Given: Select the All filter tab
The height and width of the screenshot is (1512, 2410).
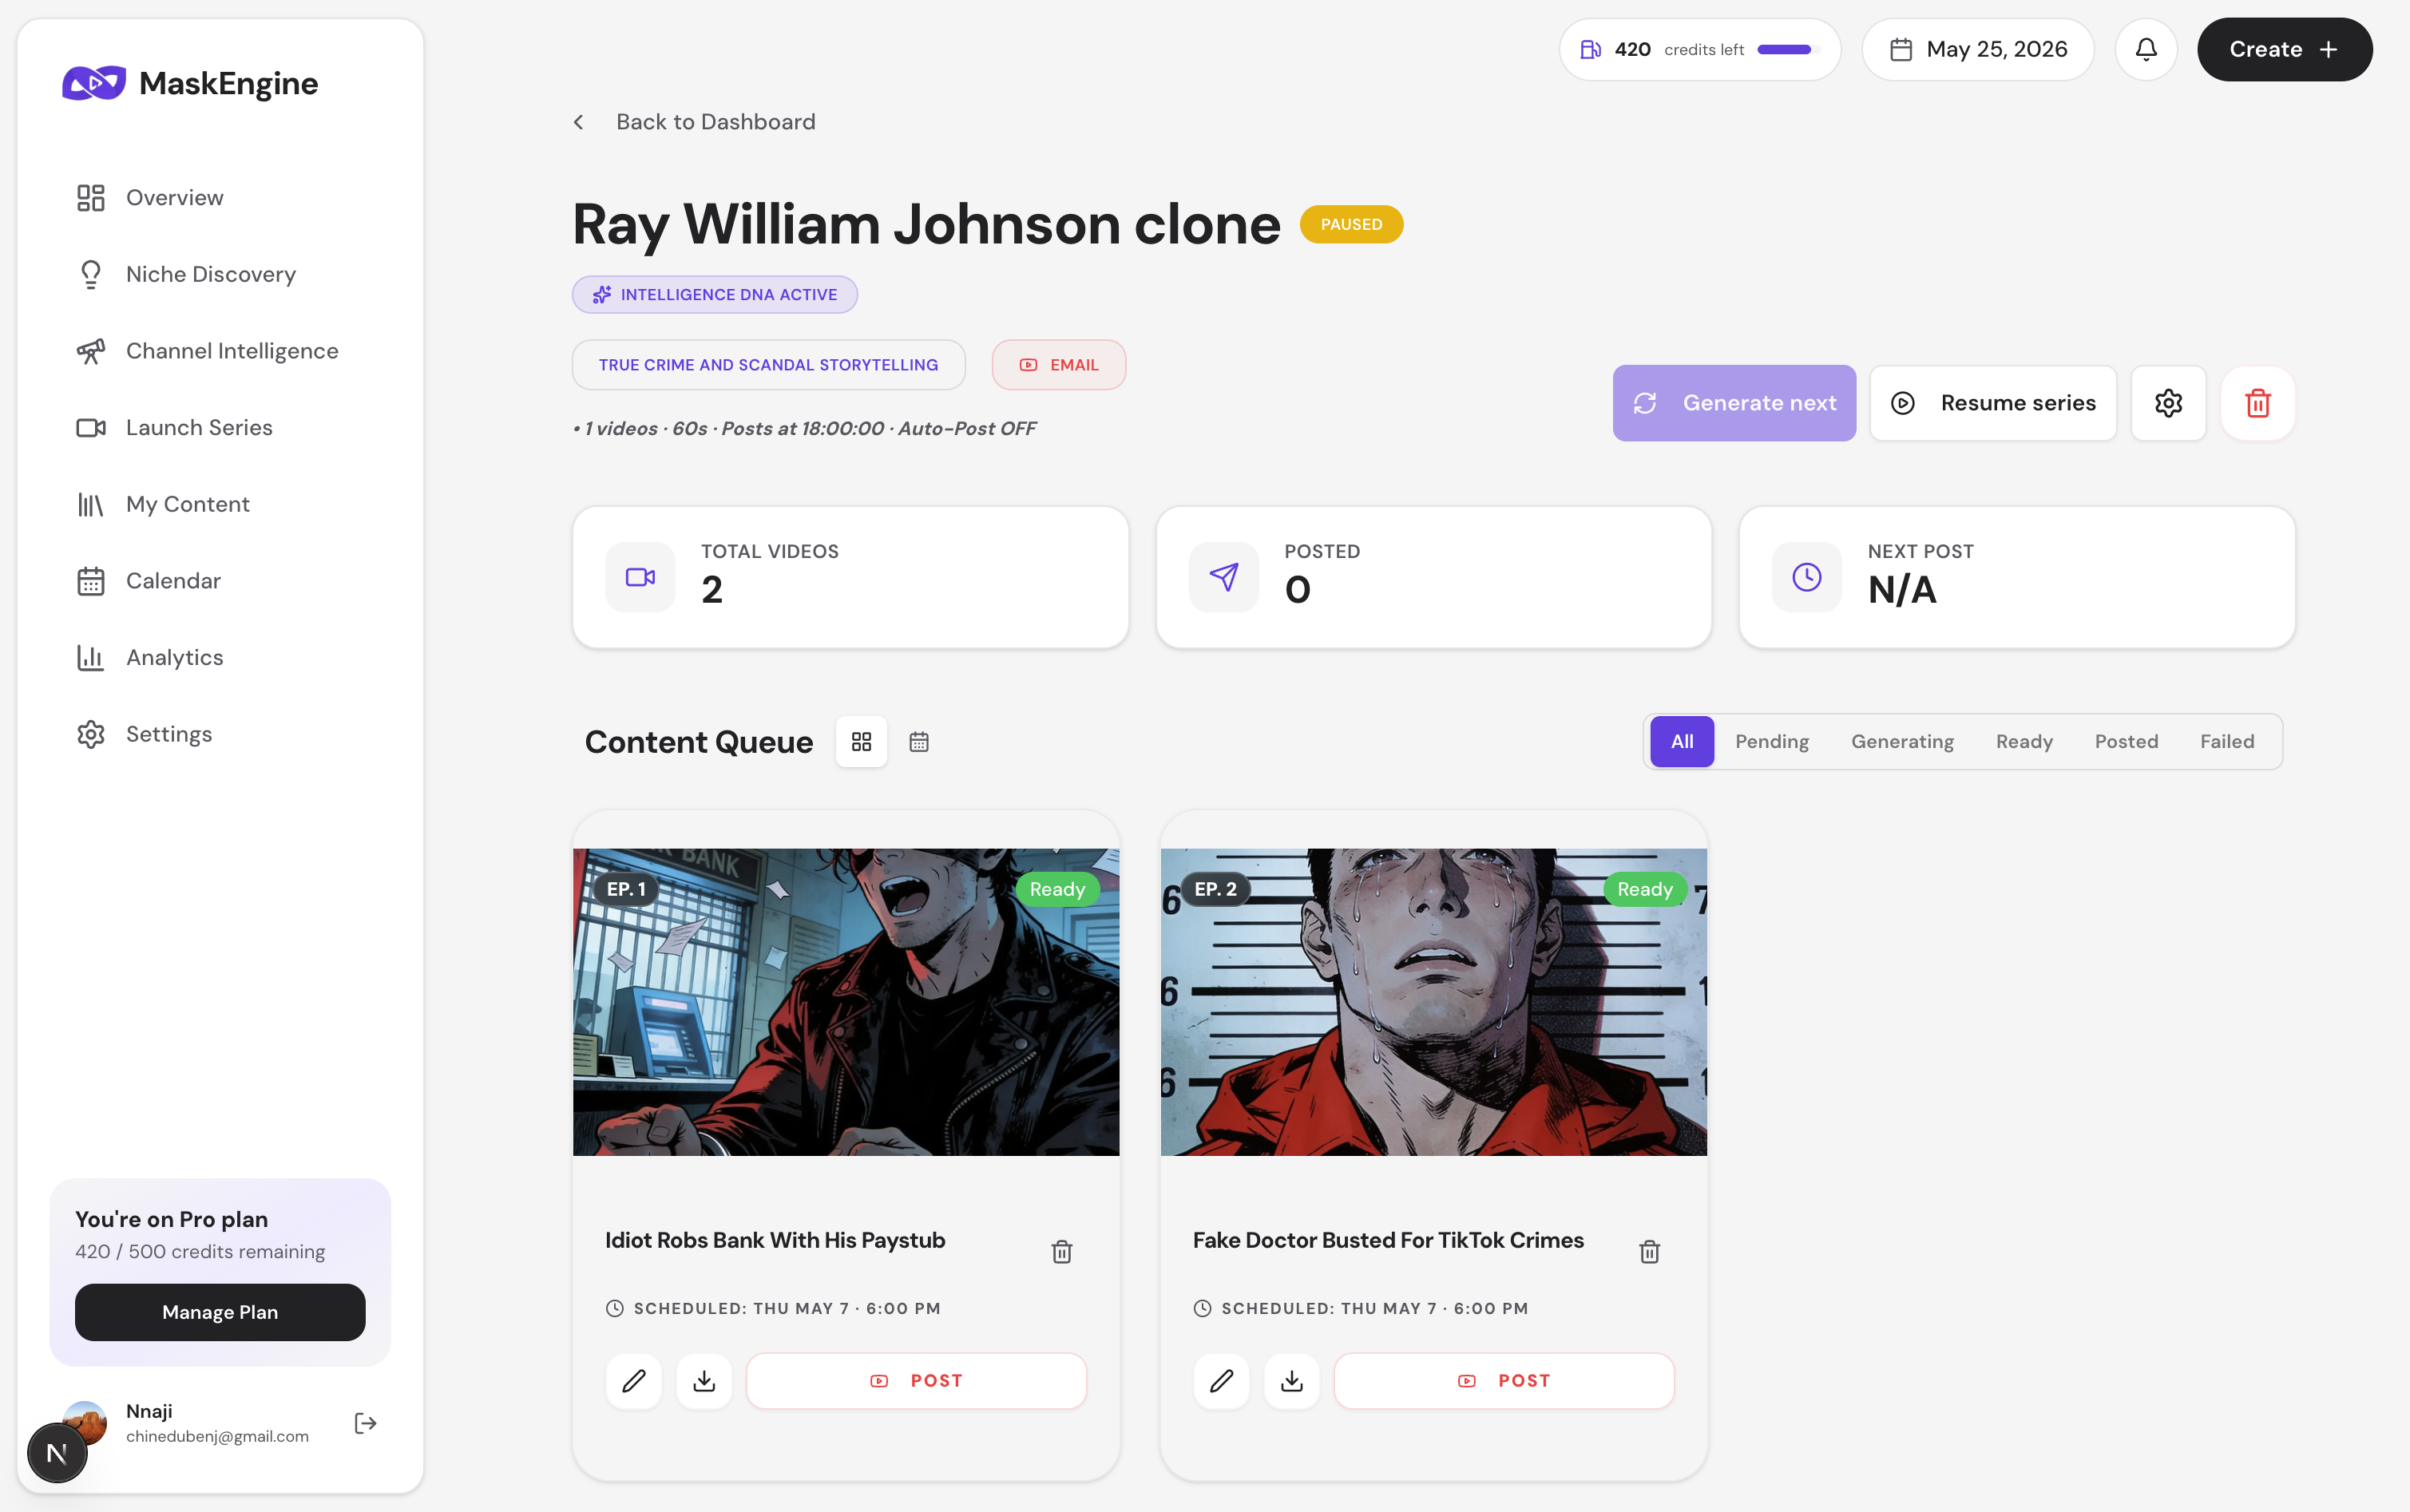Looking at the screenshot, I should (x=1682, y=742).
